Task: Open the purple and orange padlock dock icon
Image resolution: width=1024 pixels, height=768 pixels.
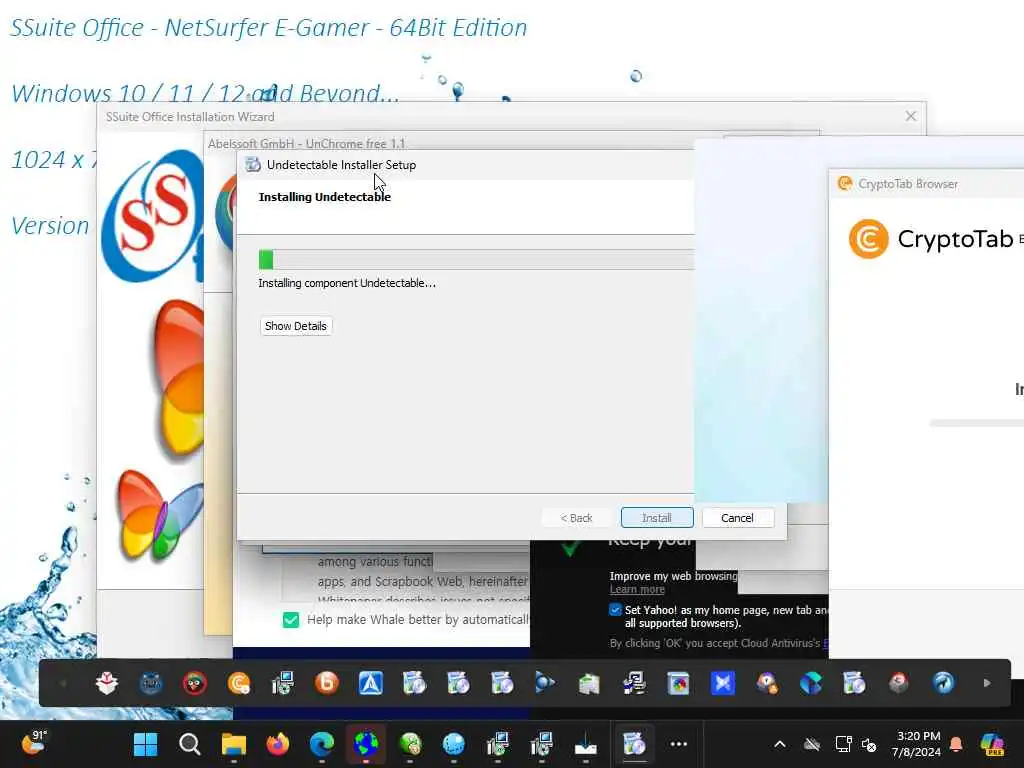Action: pyautogui.click(x=767, y=683)
